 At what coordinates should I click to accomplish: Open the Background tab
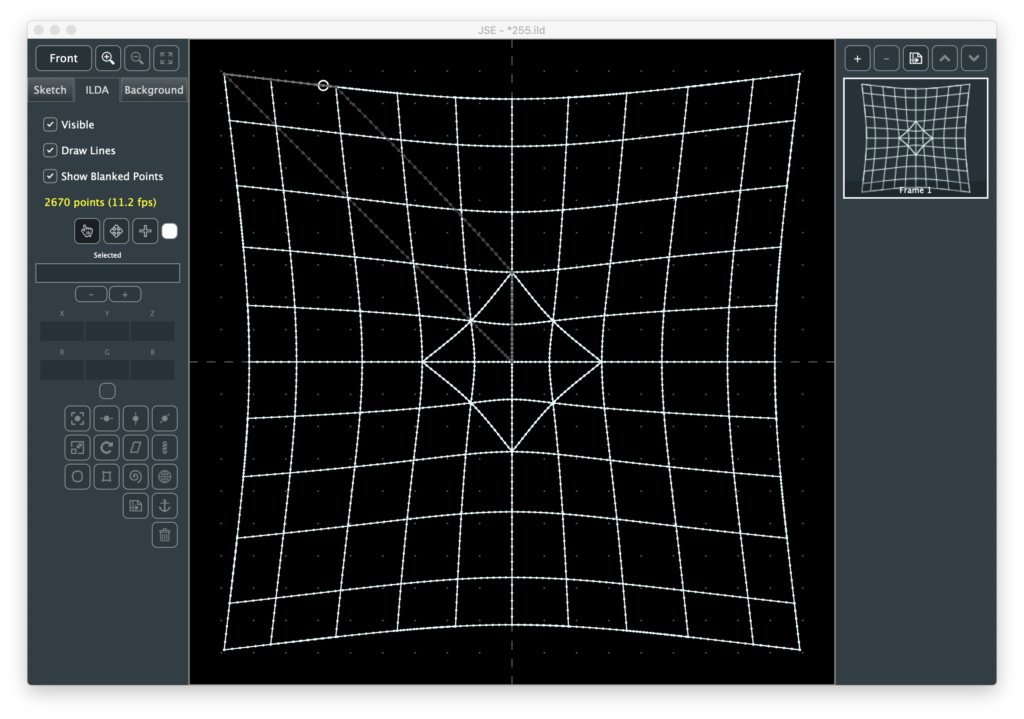[x=154, y=90]
